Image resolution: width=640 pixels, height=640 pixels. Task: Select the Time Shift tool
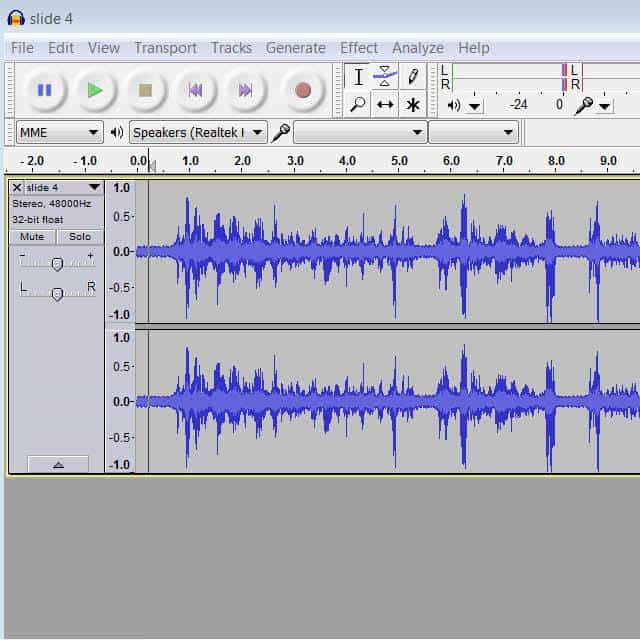[x=384, y=104]
